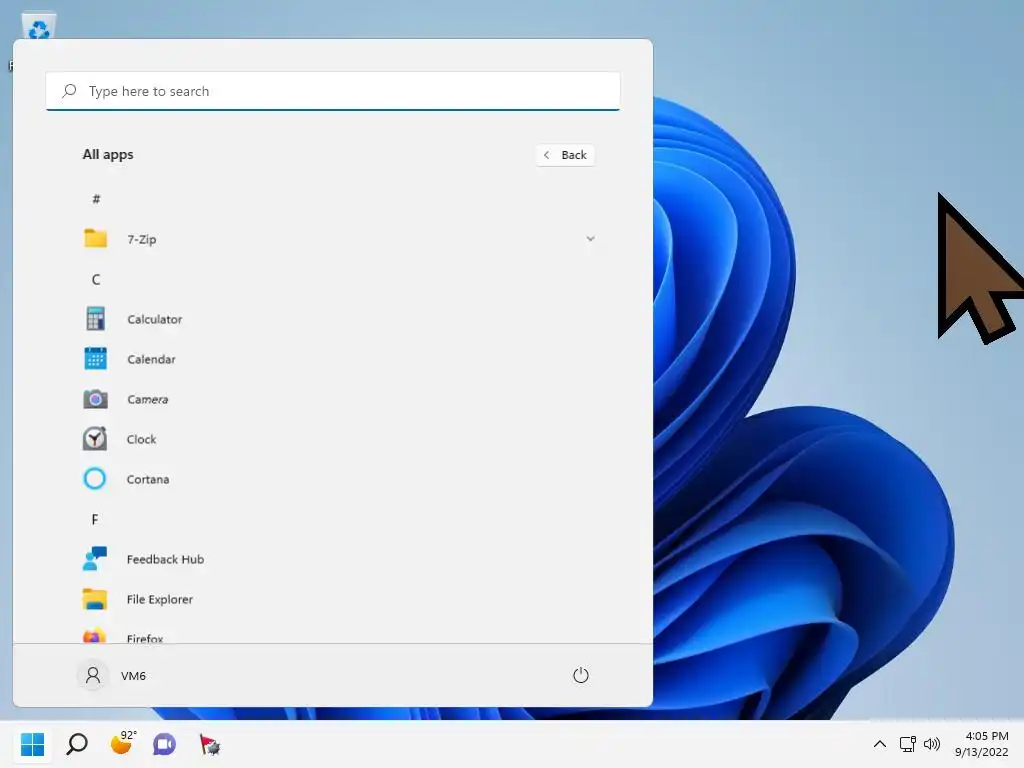Open network status tray icon
The height and width of the screenshot is (768, 1024).
[x=907, y=744]
